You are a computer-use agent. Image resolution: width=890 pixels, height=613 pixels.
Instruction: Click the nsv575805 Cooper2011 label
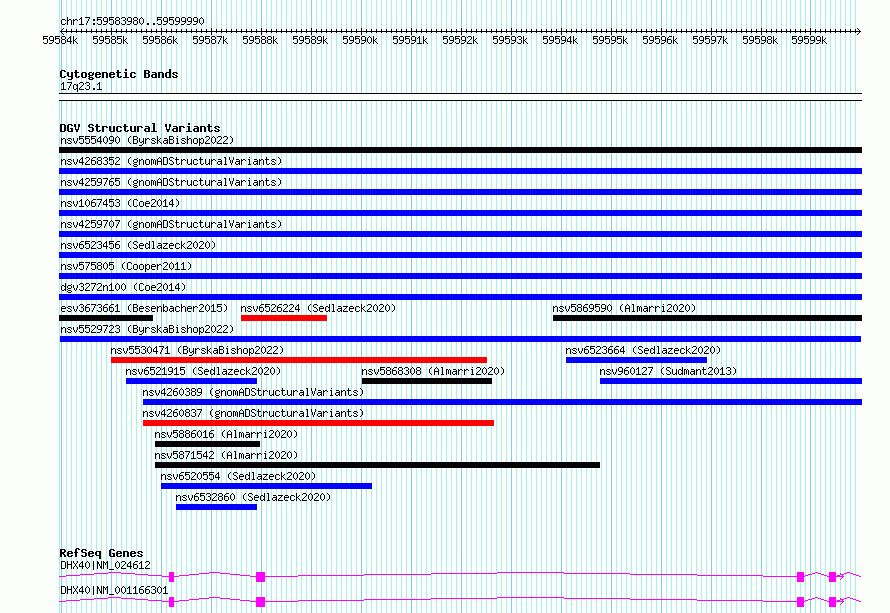126,266
